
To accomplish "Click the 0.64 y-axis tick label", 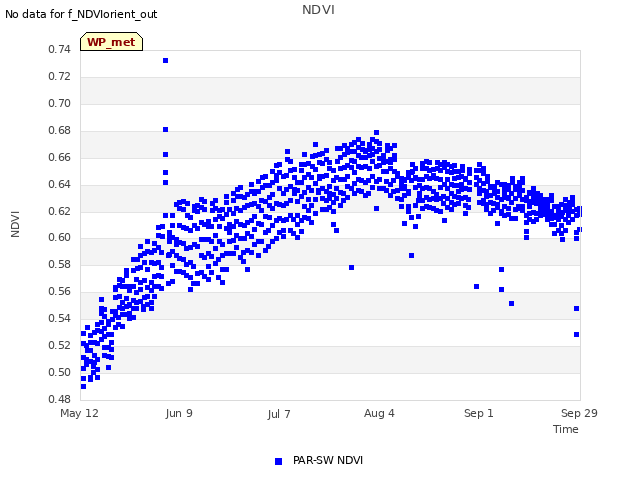I will pyautogui.click(x=59, y=184).
